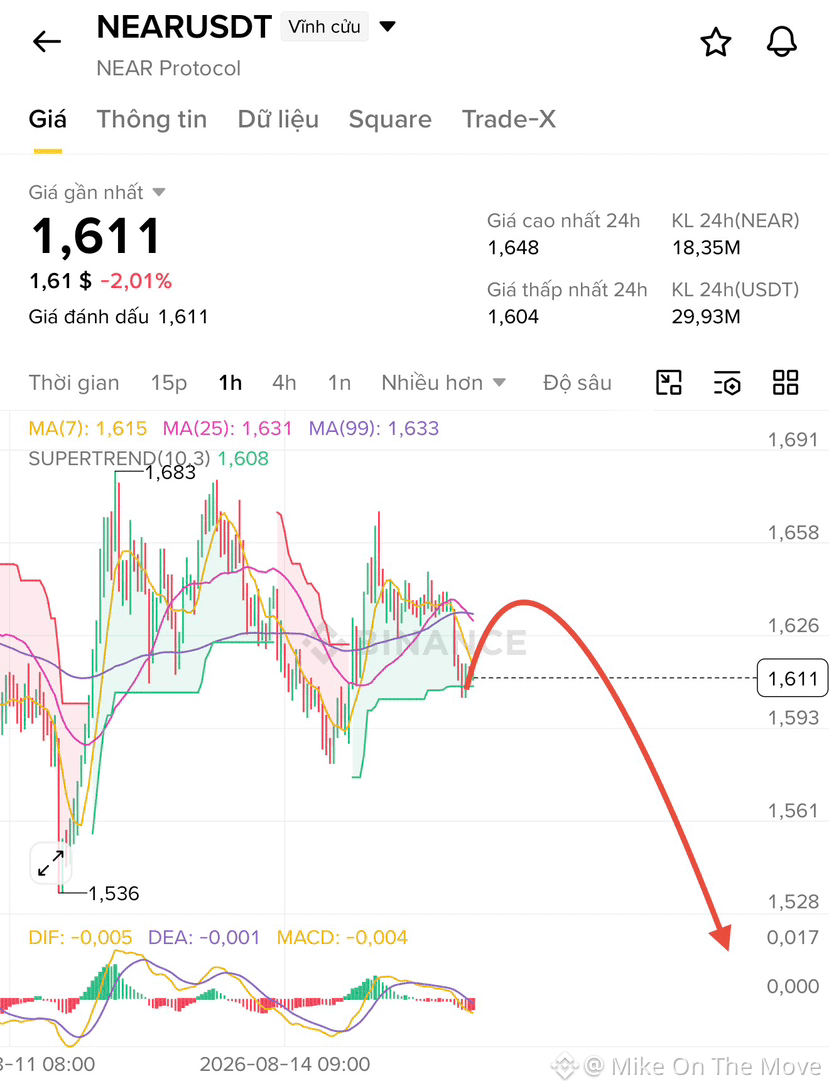The height and width of the screenshot is (1091, 829).
Task: Tap the DIF: -0,005 MACD label
Action: point(80,937)
